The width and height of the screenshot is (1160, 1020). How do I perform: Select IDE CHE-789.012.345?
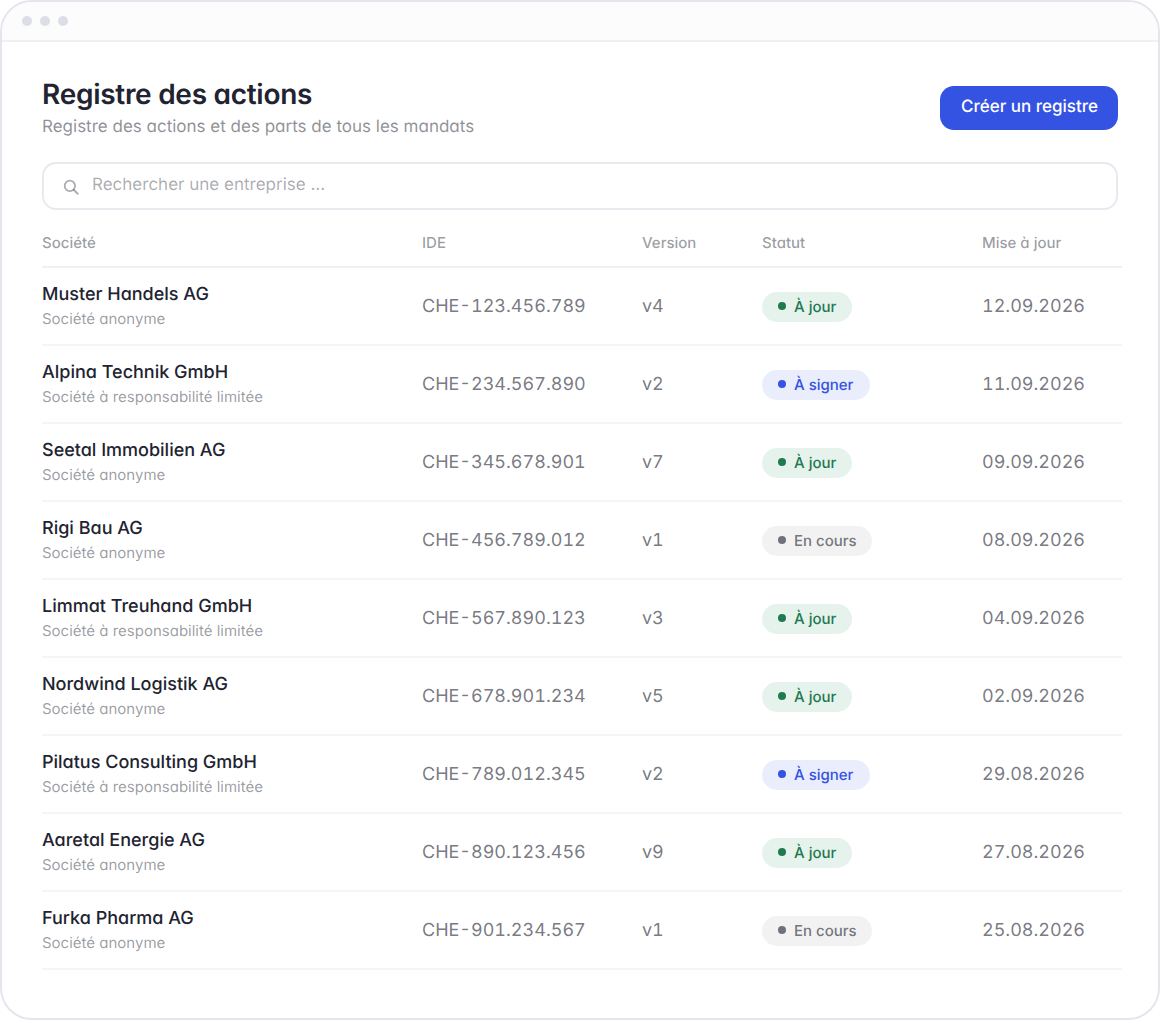point(503,774)
